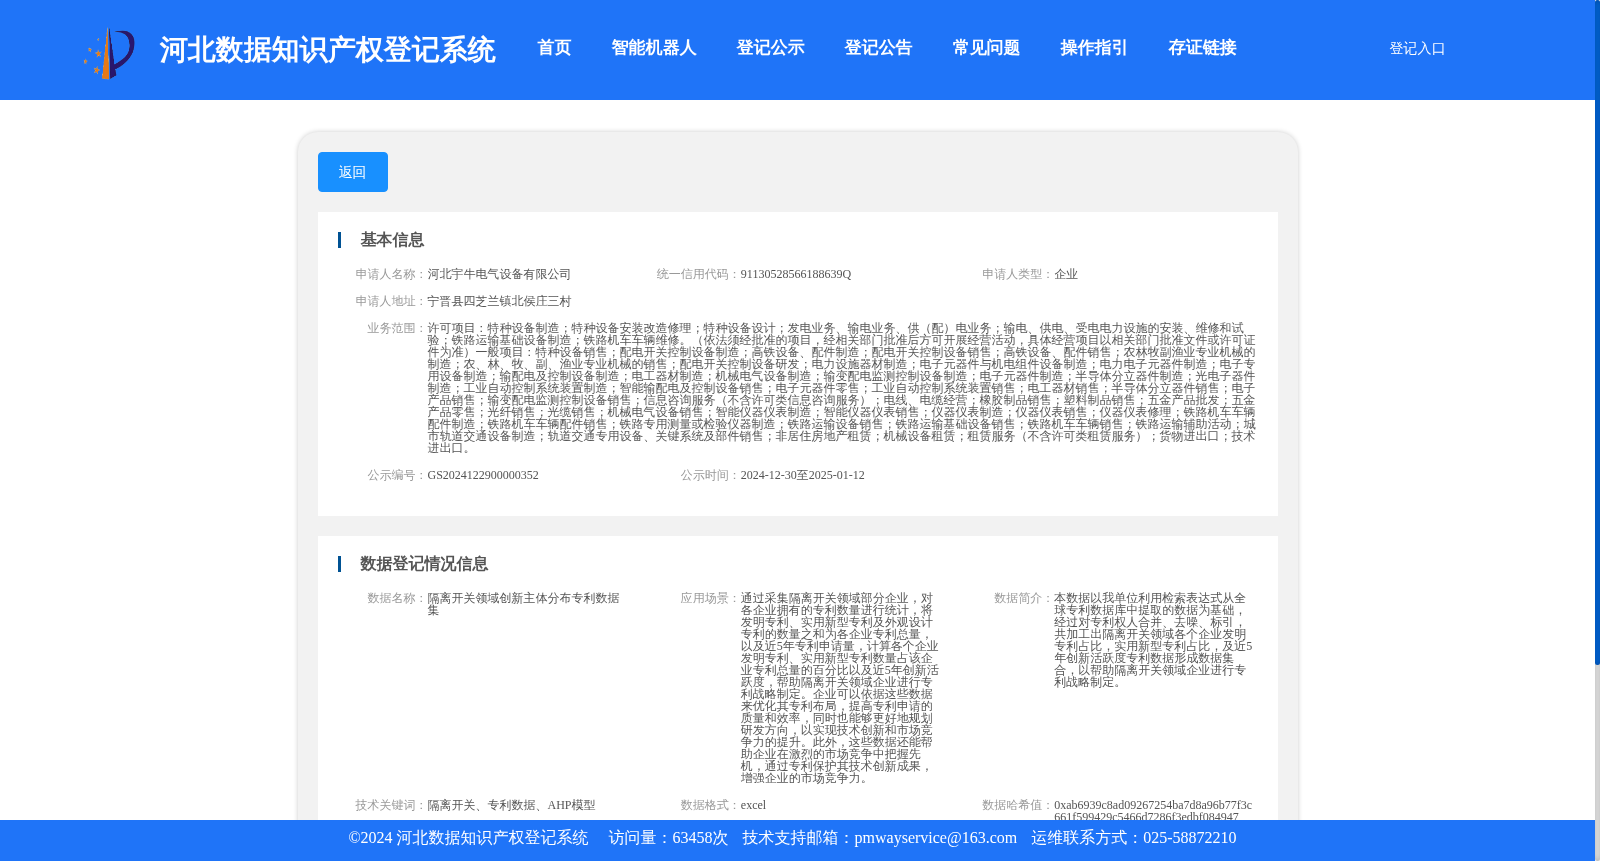This screenshot has width=1600, height=861.
Task: Open the 常见问题 menu item
Action: coord(986,48)
